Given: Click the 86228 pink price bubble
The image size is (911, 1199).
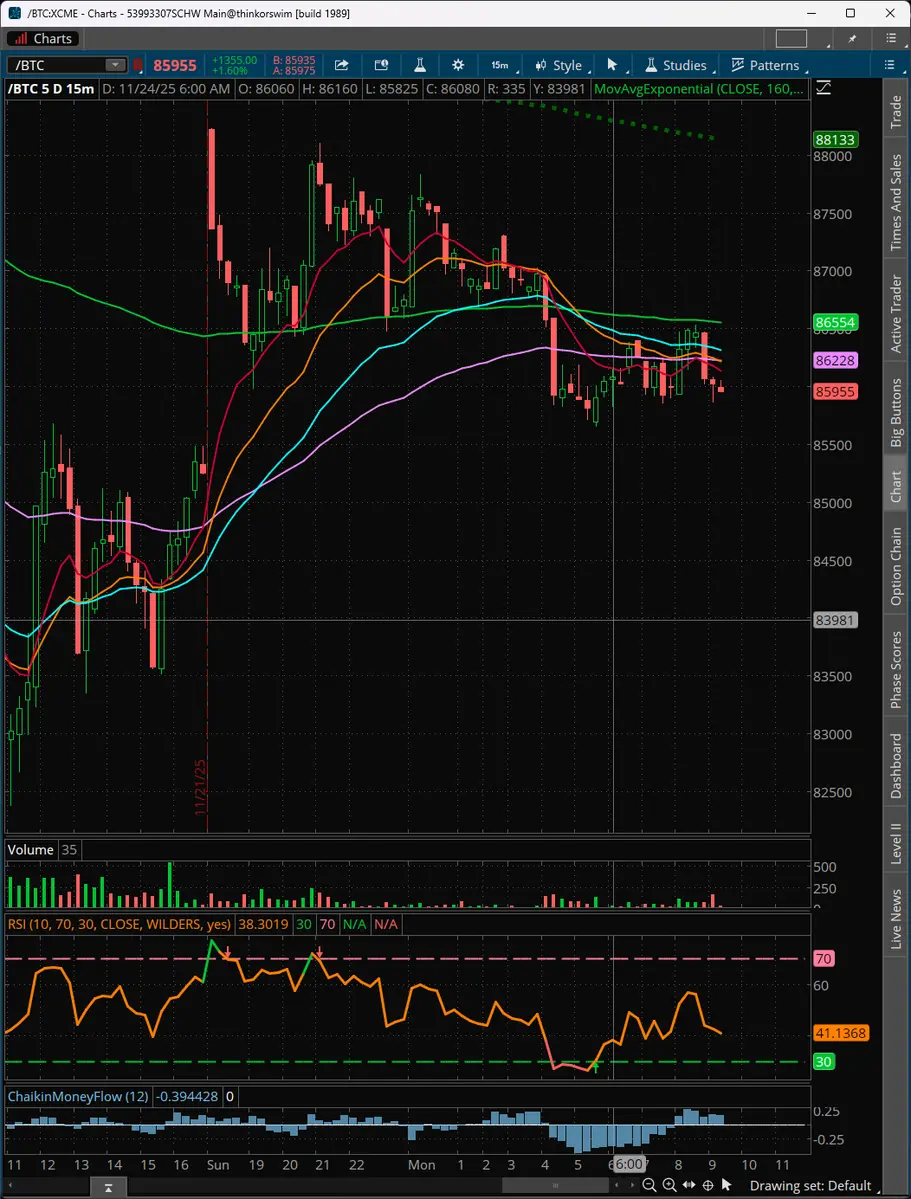Looking at the screenshot, I should click(x=835, y=360).
